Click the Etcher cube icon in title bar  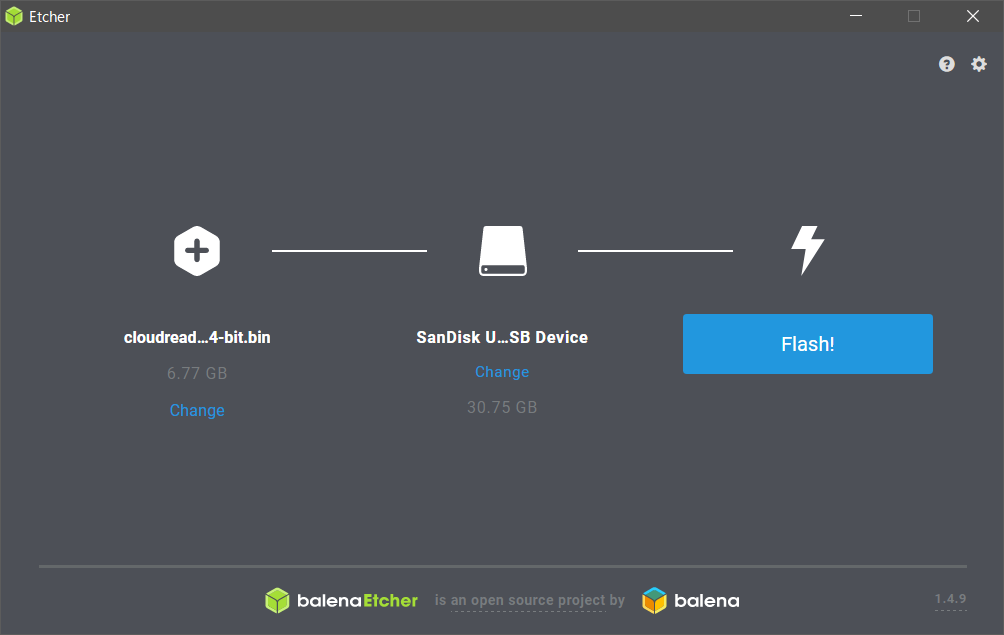pyautogui.click(x=14, y=17)
